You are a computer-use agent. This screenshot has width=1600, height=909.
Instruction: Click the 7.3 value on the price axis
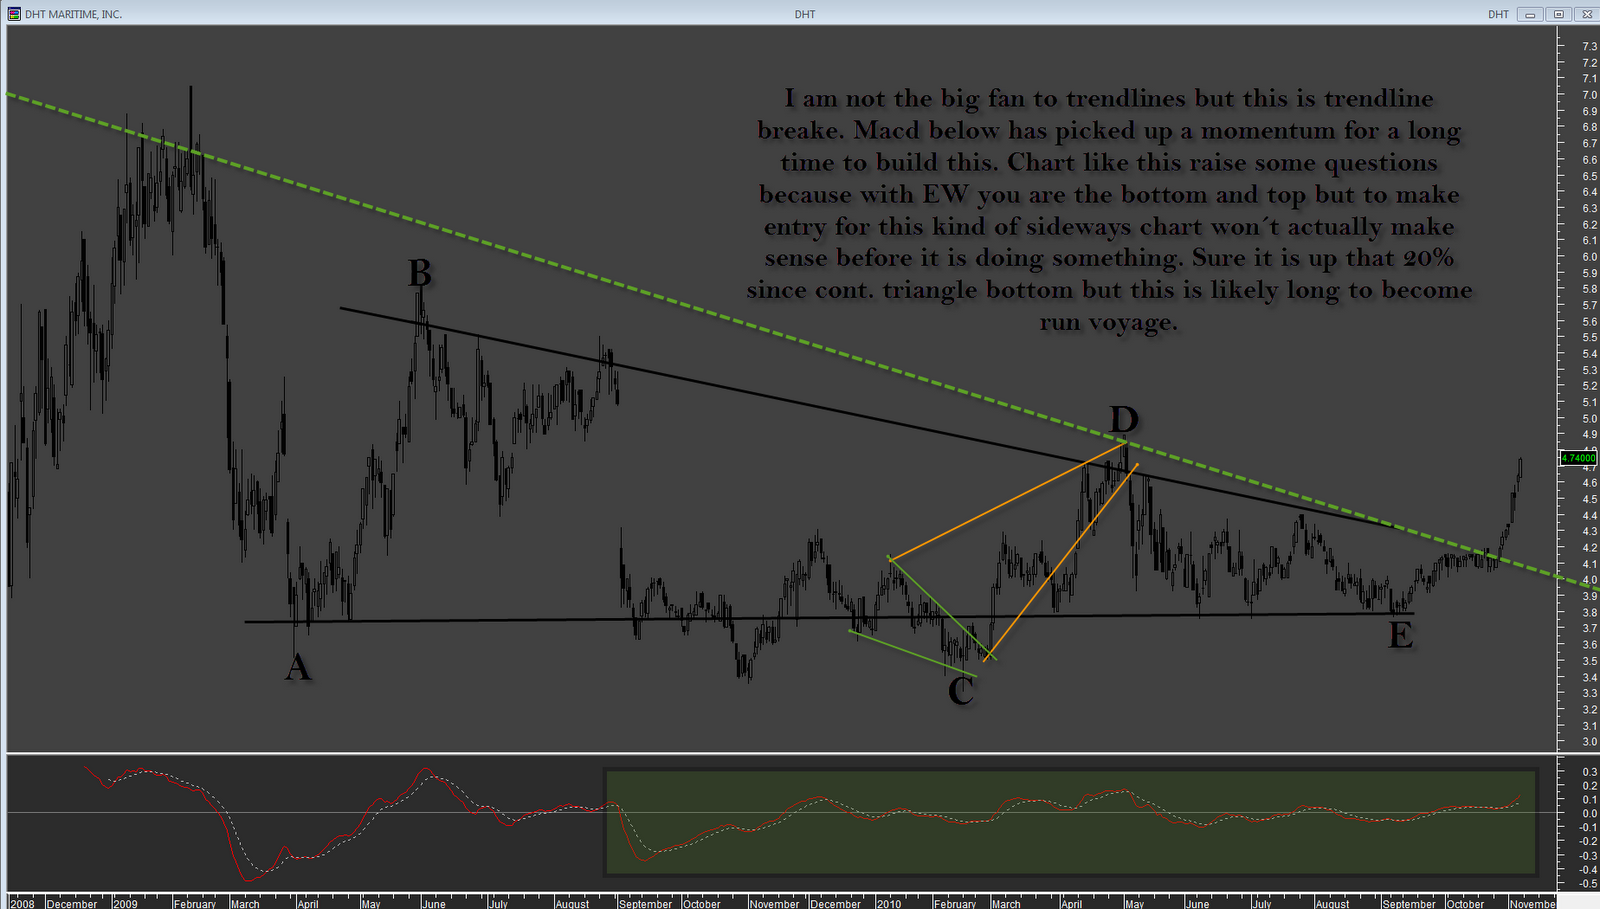tap(1589, 47)
